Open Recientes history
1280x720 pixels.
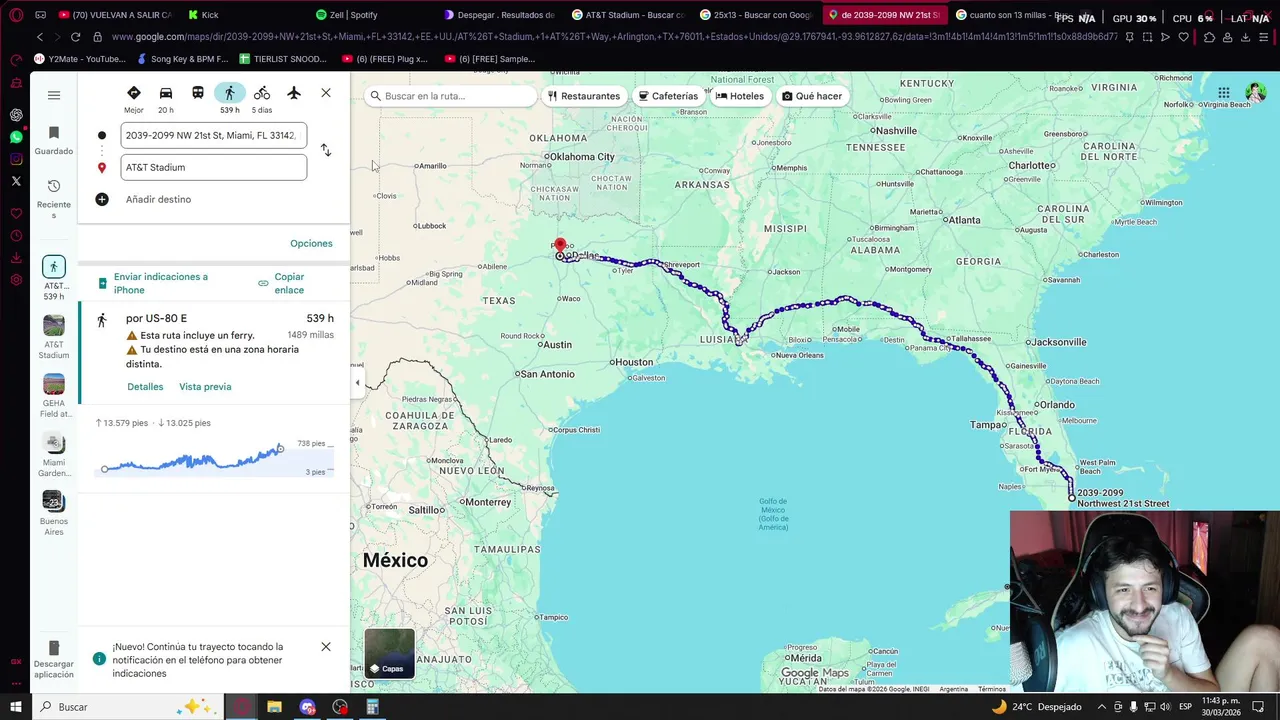54,199
